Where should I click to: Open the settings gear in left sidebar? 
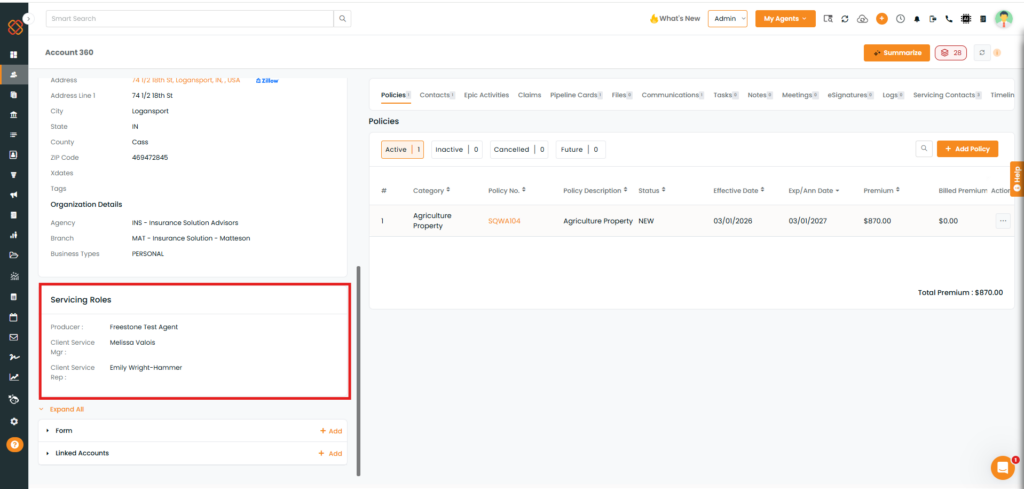(14, 421)
